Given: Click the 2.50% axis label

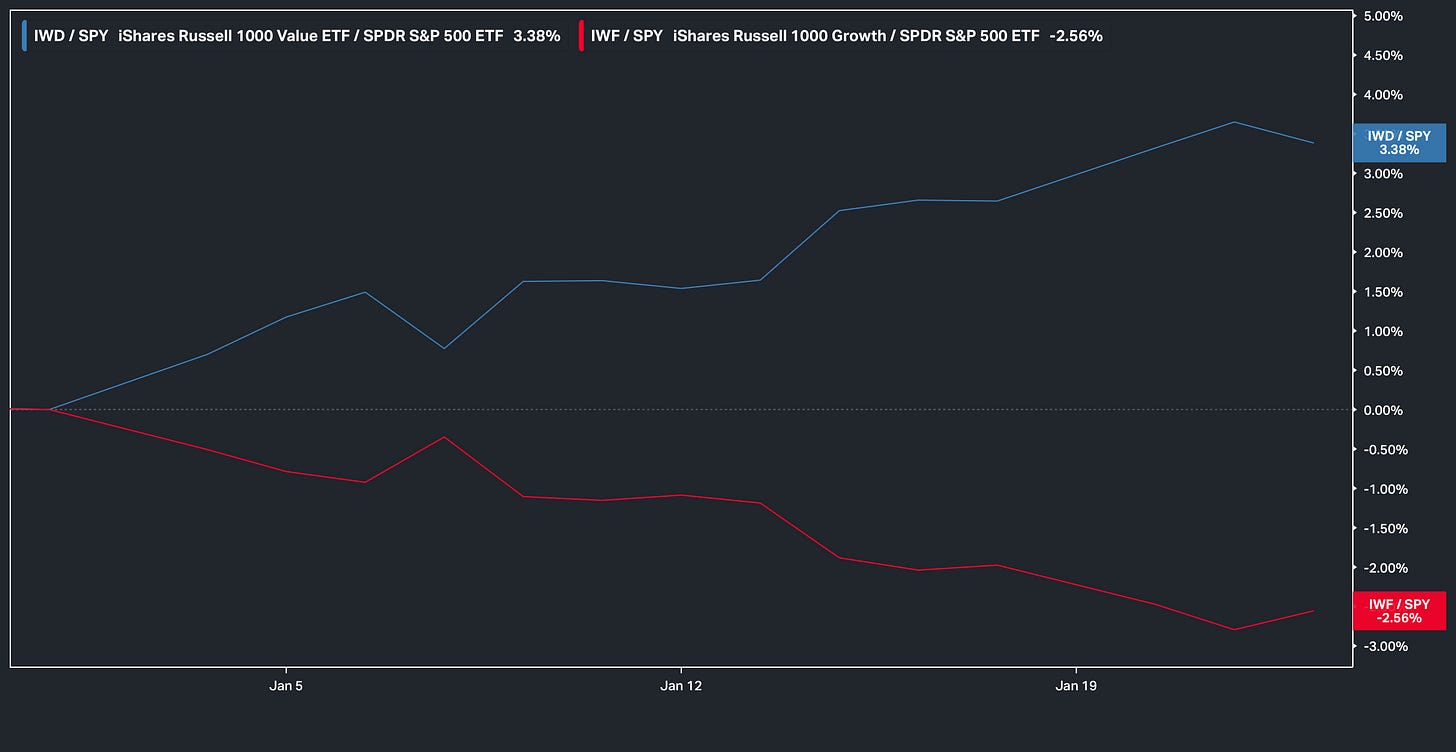Looking at the screenshot, I should pos(1383,213).
